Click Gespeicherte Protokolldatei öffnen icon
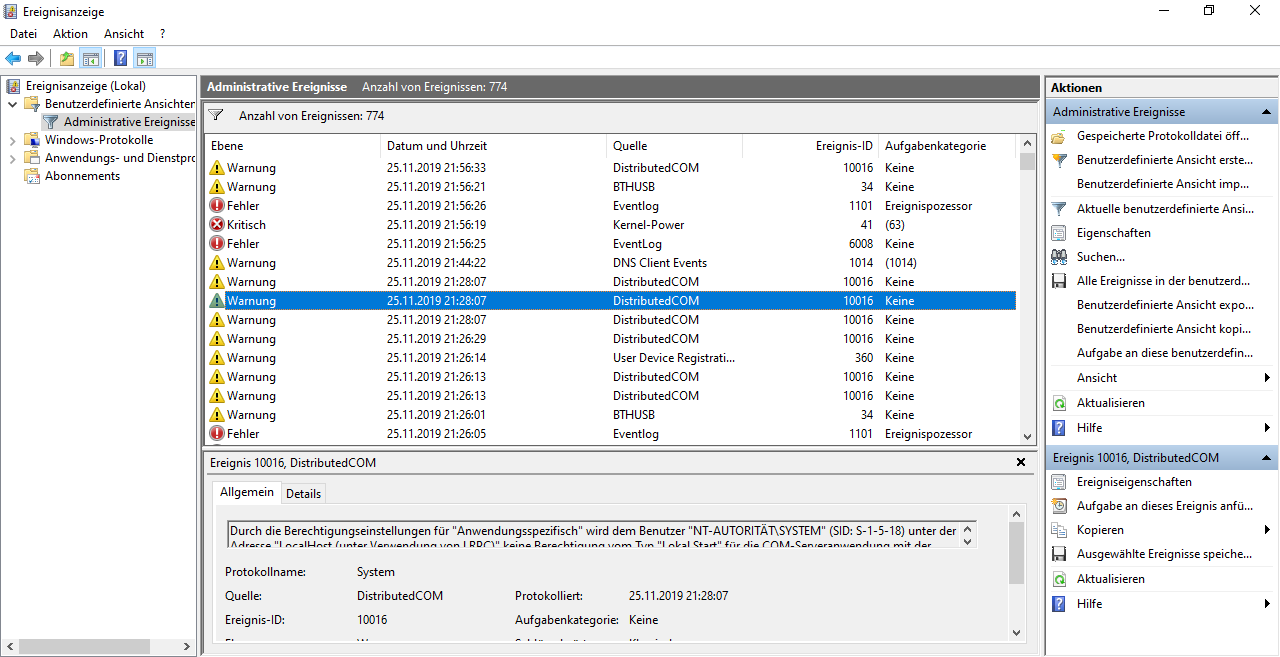 [1059, 136]
